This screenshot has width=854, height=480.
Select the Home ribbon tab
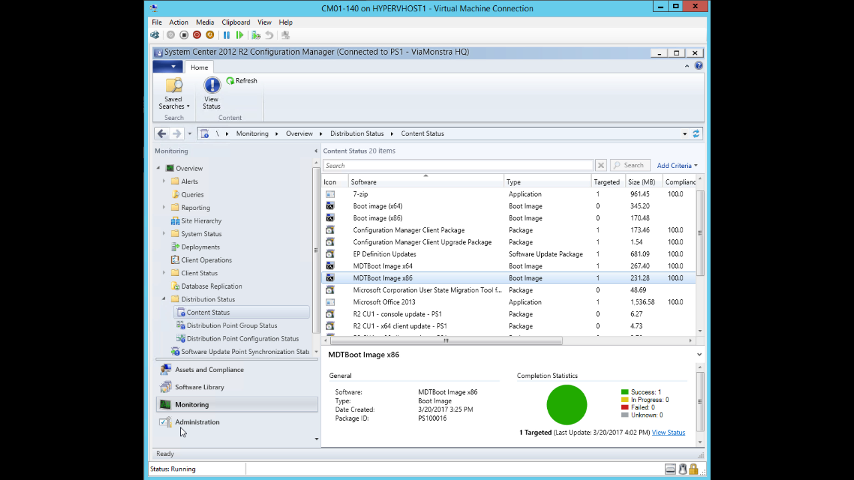199,67
